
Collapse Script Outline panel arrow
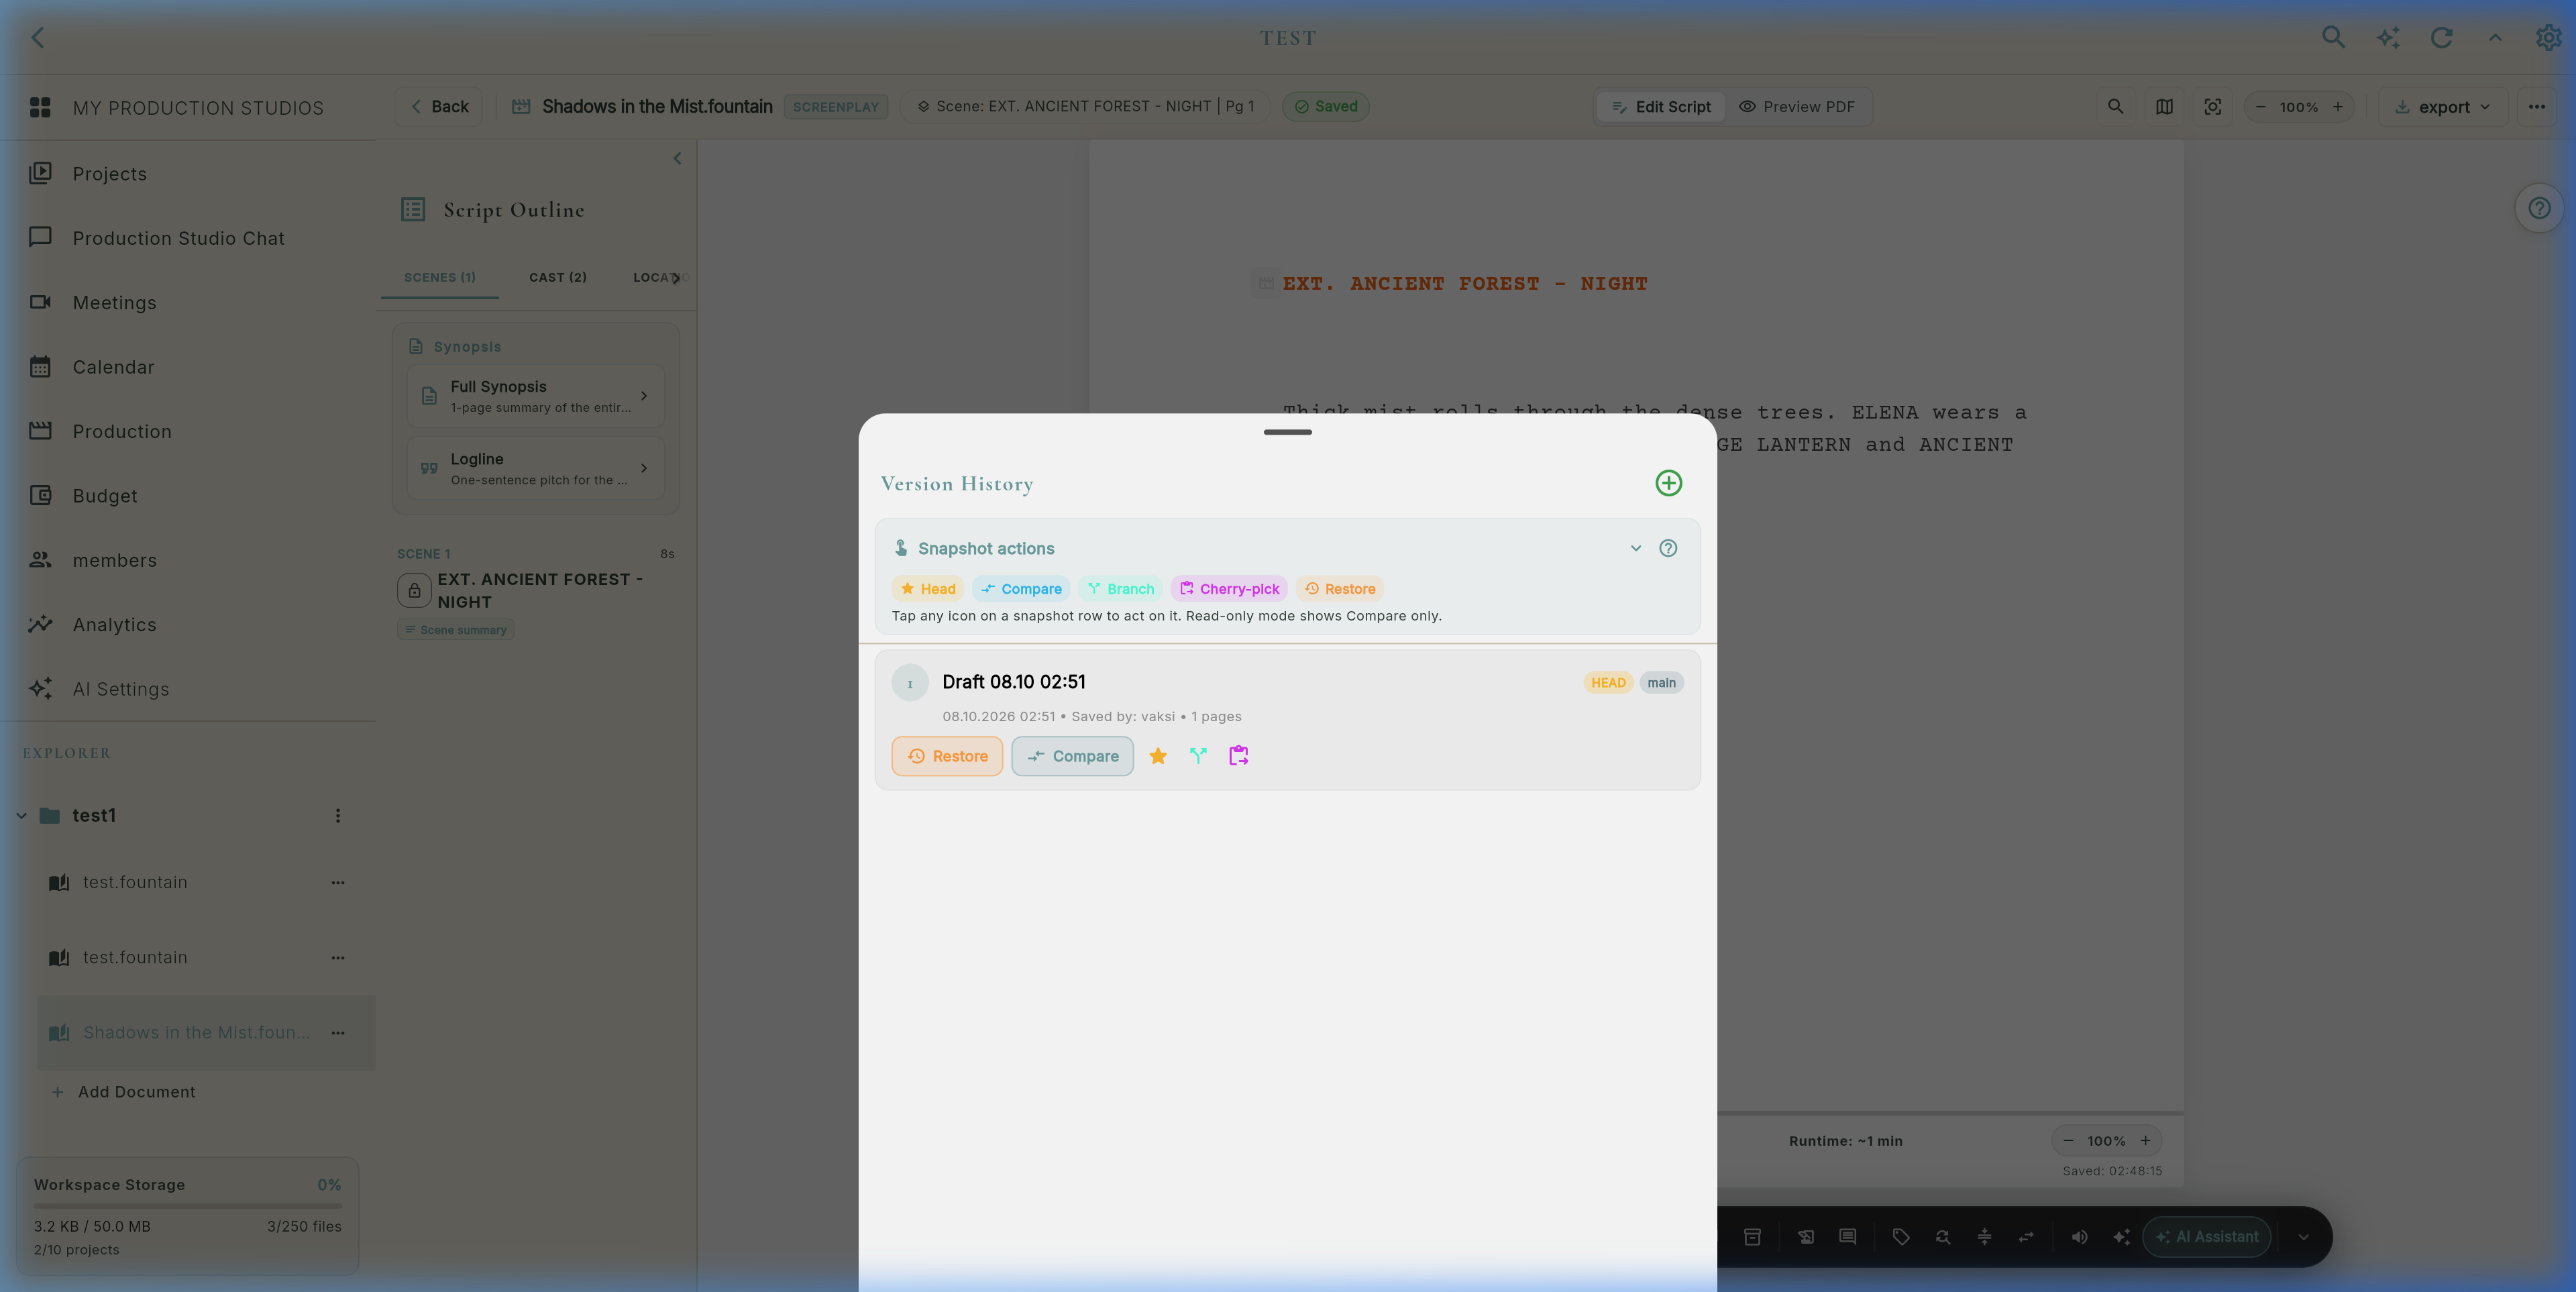[x=677, y=158]
